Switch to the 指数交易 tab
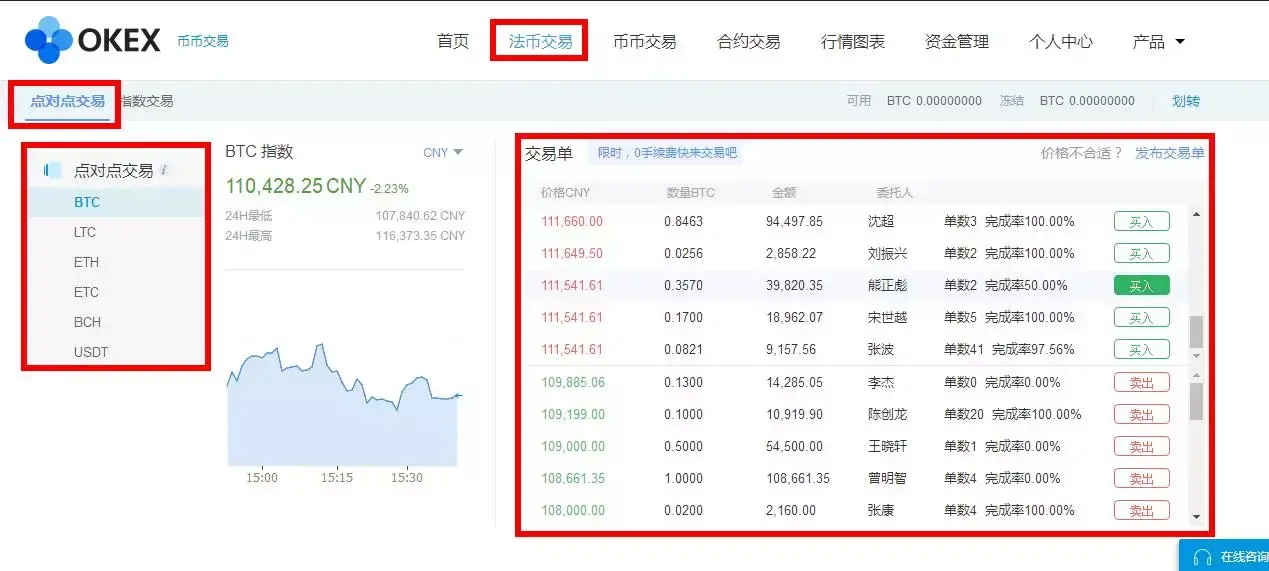The height and width of the screenshot is (571, 1269). [147, 101]
